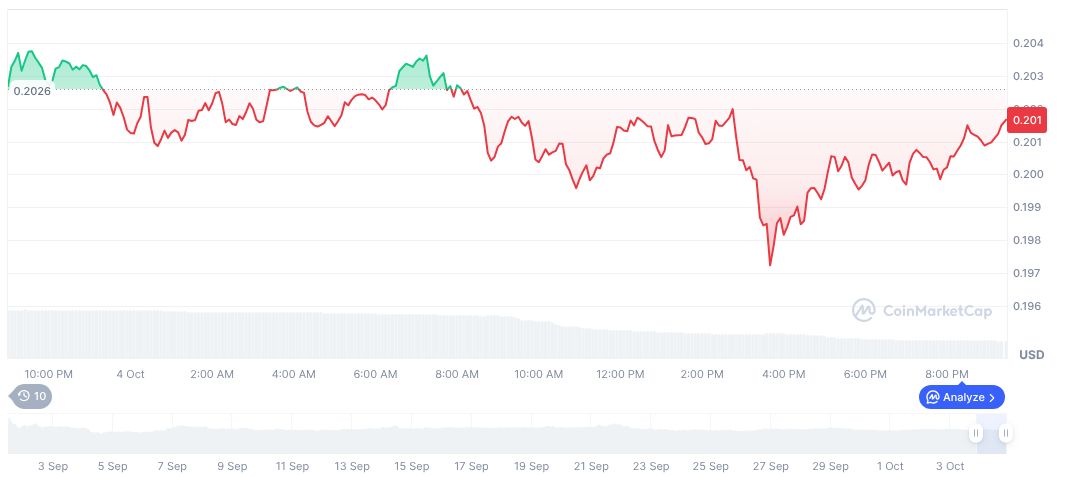This screenshot has height=477, width=1072.
Task: Click the 4 Oct date marker on time axis
Action: tap(130, 374)
